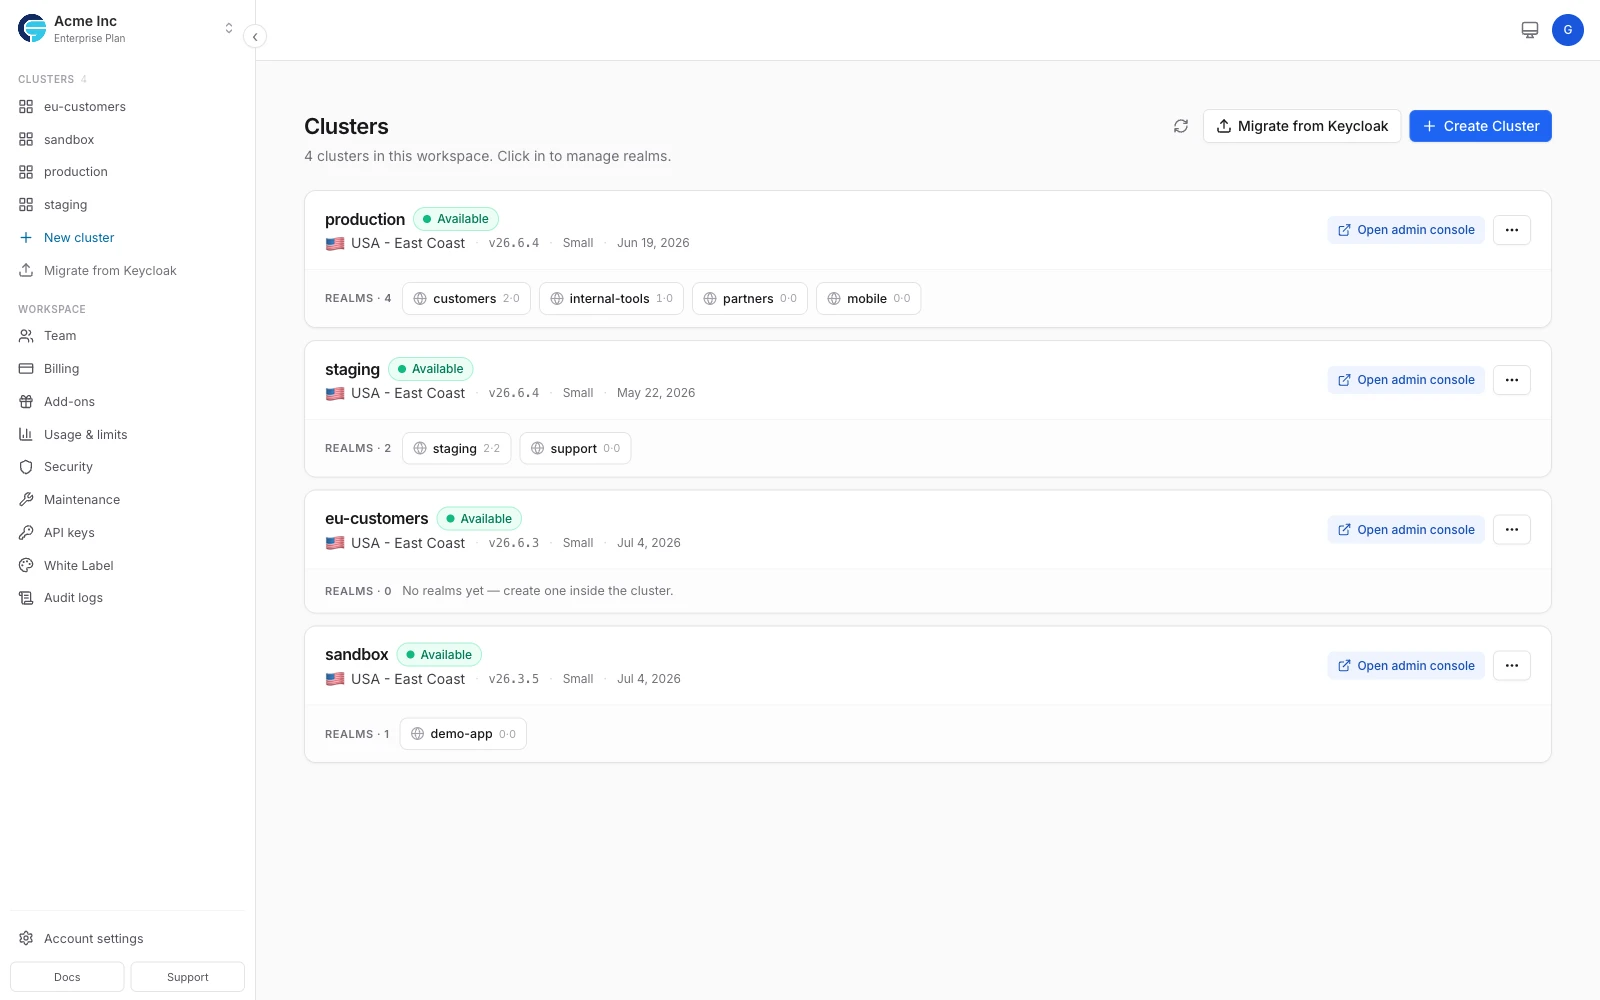1600x1000 pixels.
Task: Open more options for eu-customers cluster
Action: 1512,530
